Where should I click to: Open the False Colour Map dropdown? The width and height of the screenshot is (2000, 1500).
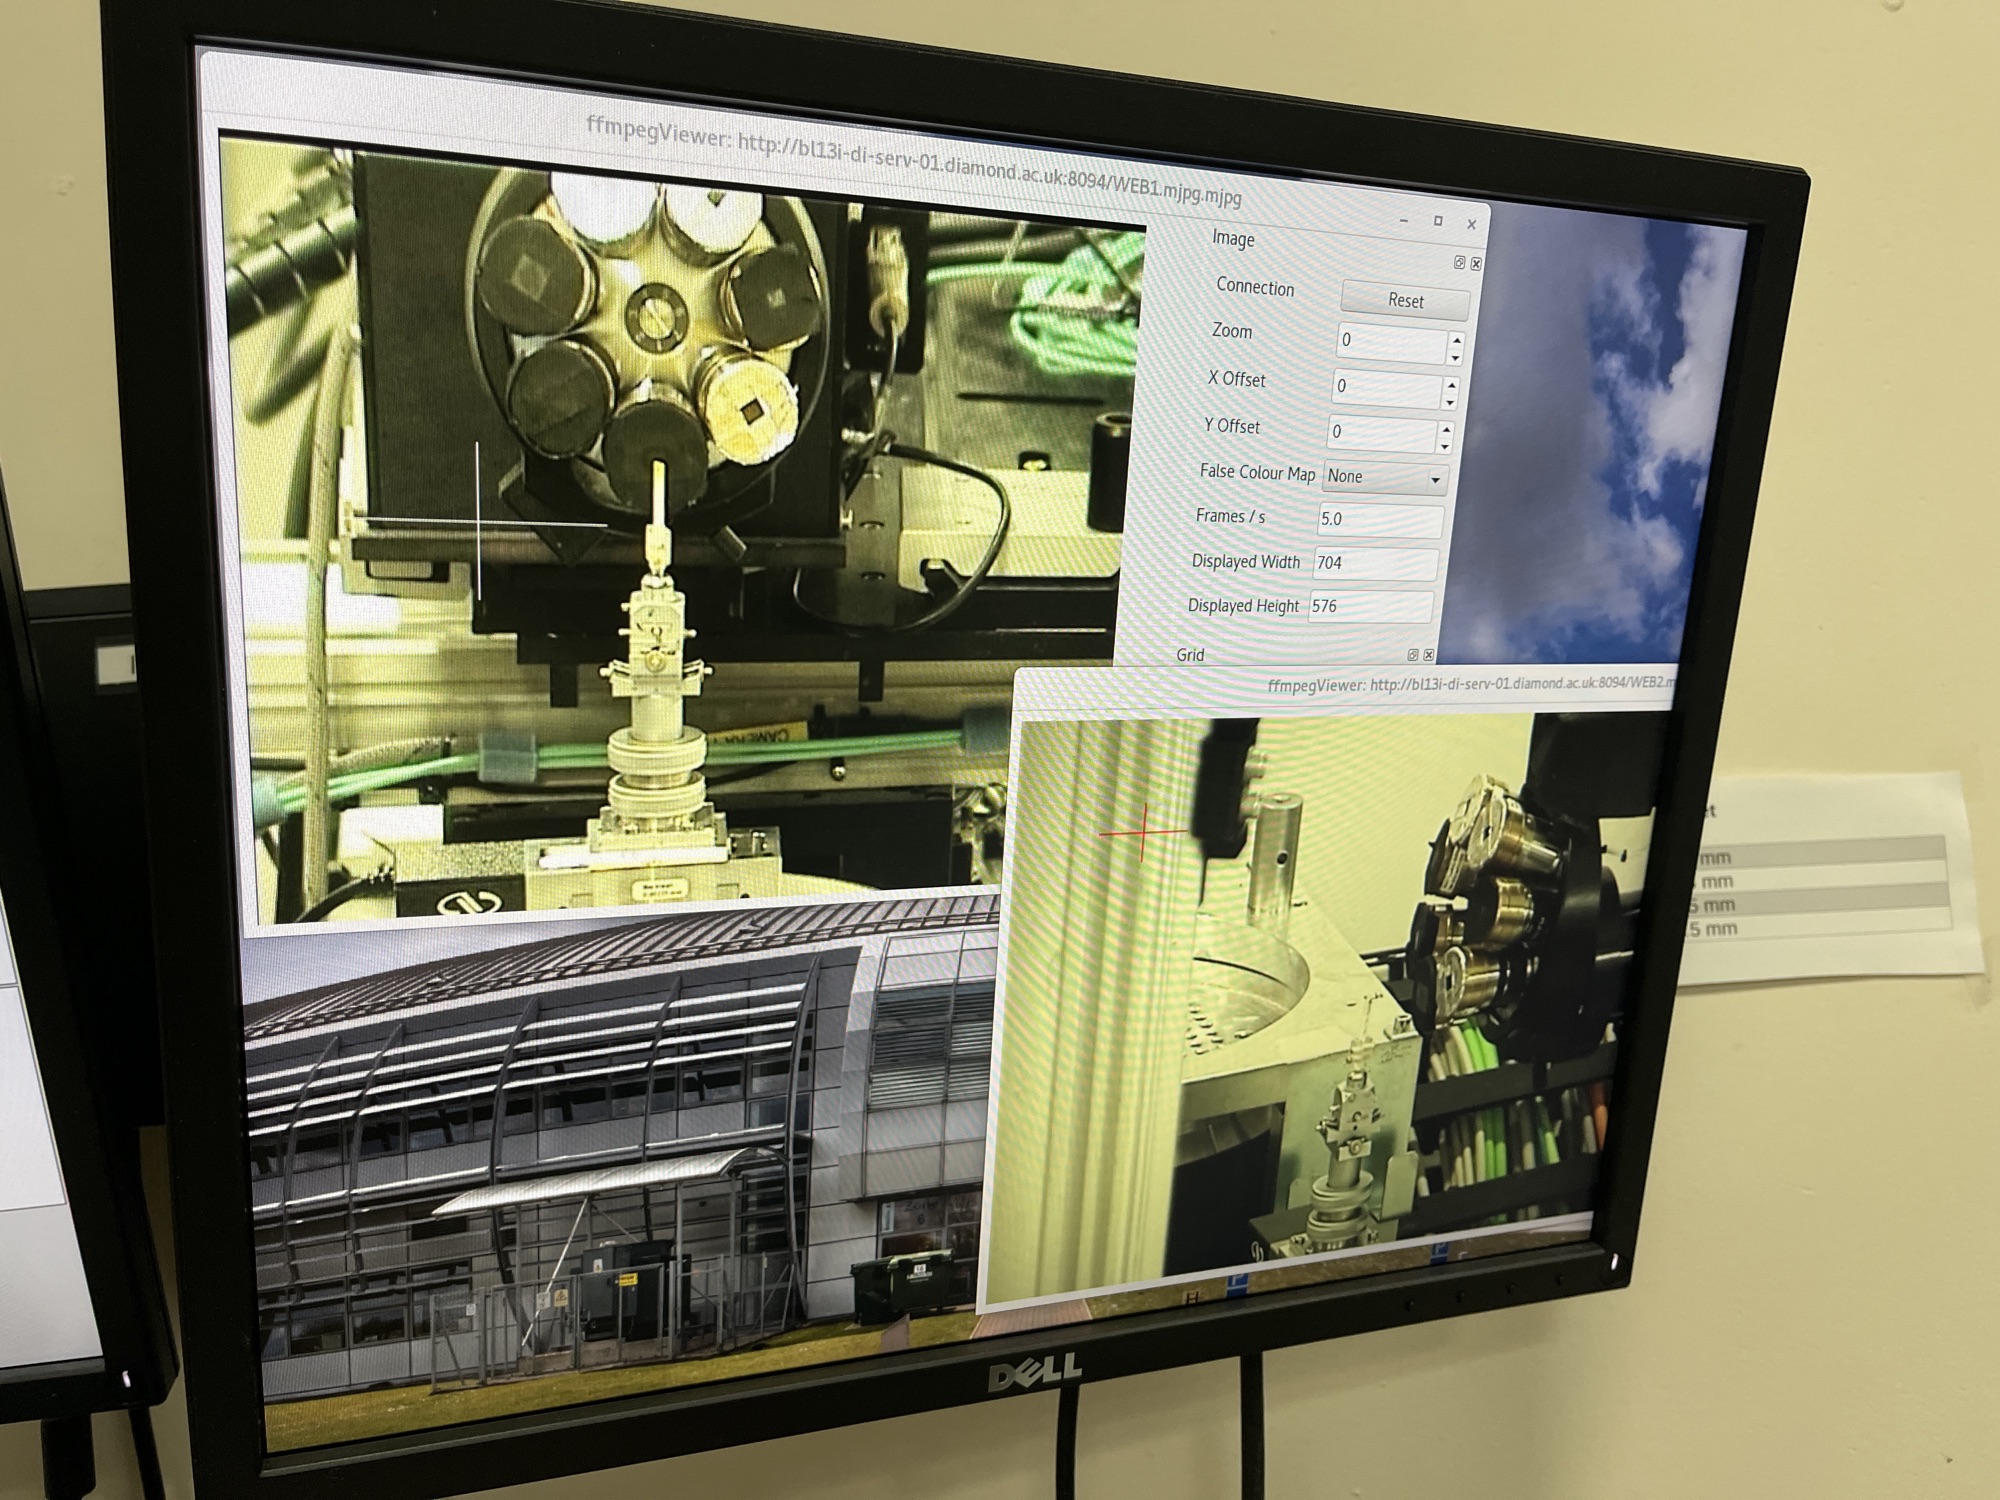pyautogui.click(x=1385, y=478)
